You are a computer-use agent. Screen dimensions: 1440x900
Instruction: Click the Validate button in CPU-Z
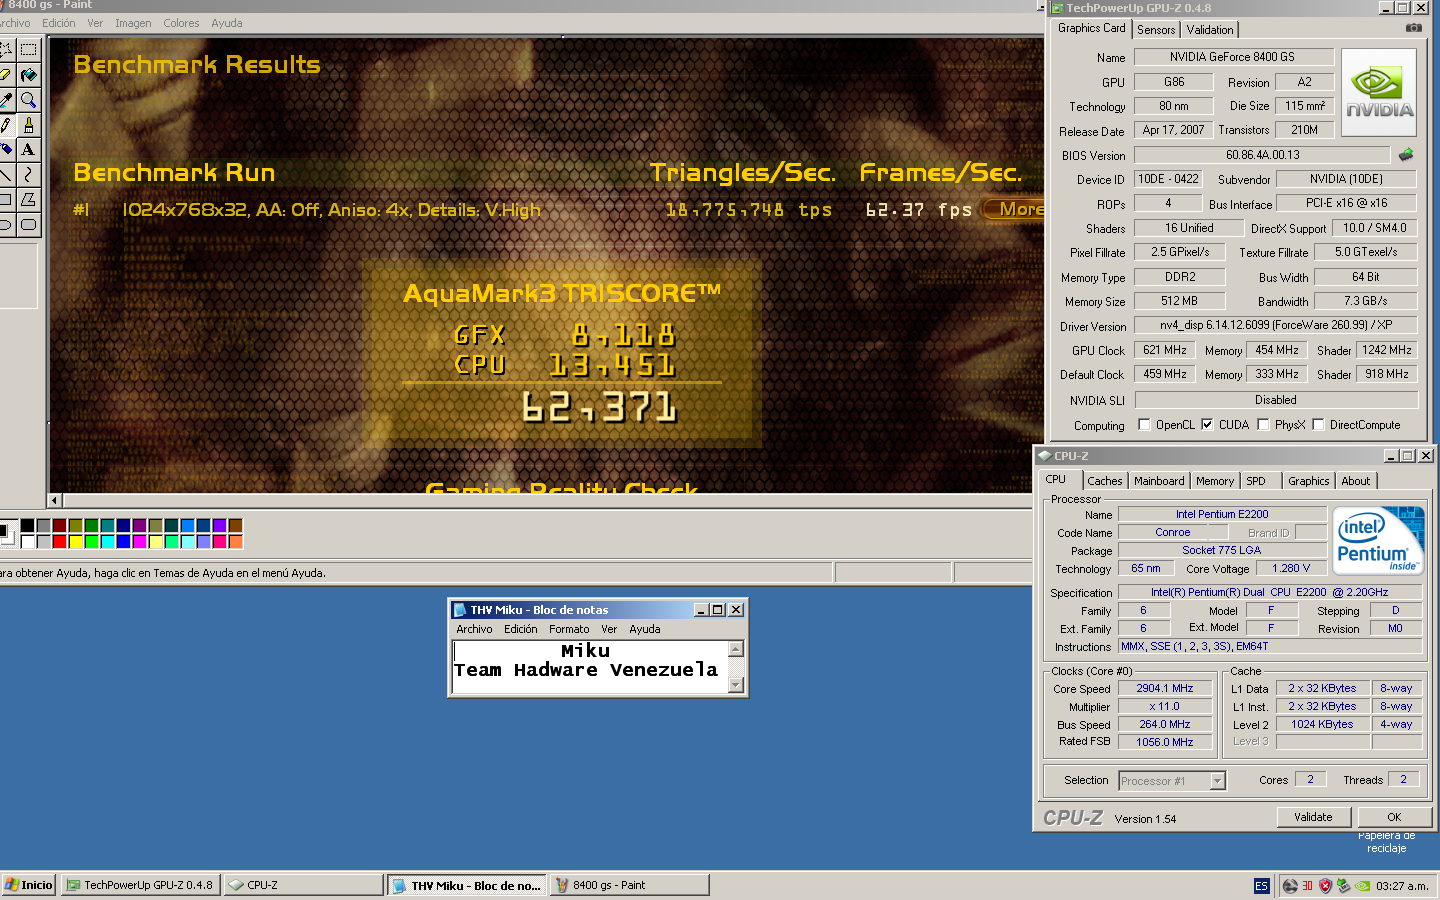tap(1313, 817)
